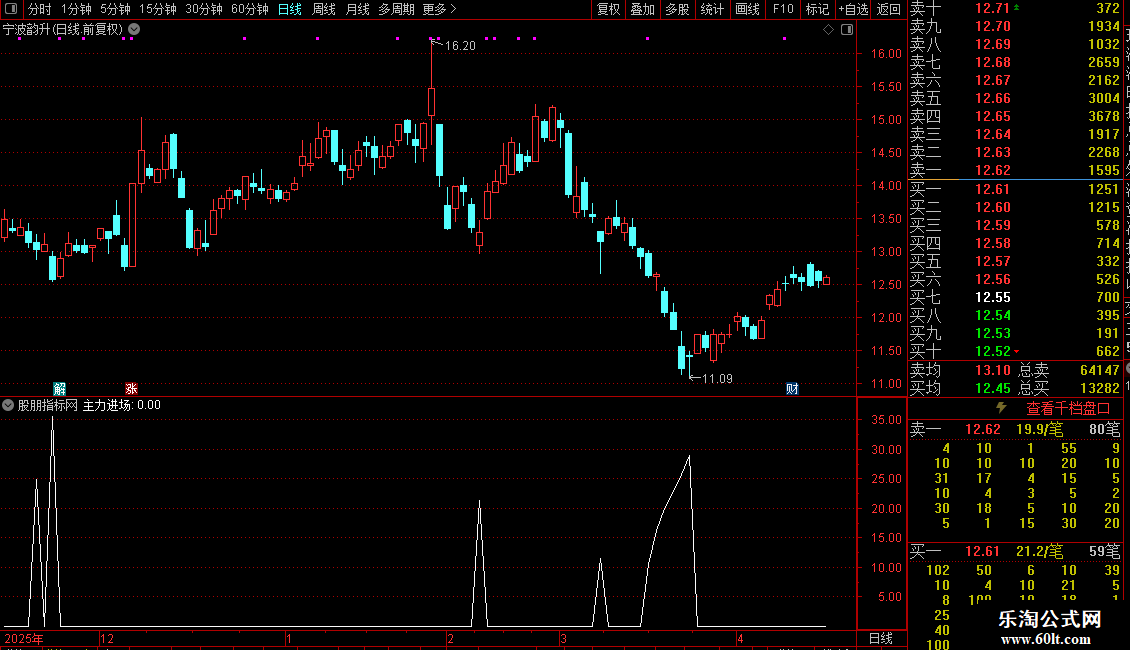The image size is (1130, 650).
Task: Click the 卖均 13.10 average value
Action: coord(992,370)
